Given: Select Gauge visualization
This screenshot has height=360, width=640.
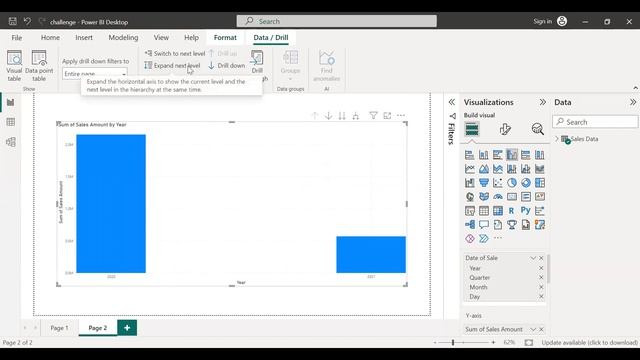Looking at the screenshot, I should 498,197.
